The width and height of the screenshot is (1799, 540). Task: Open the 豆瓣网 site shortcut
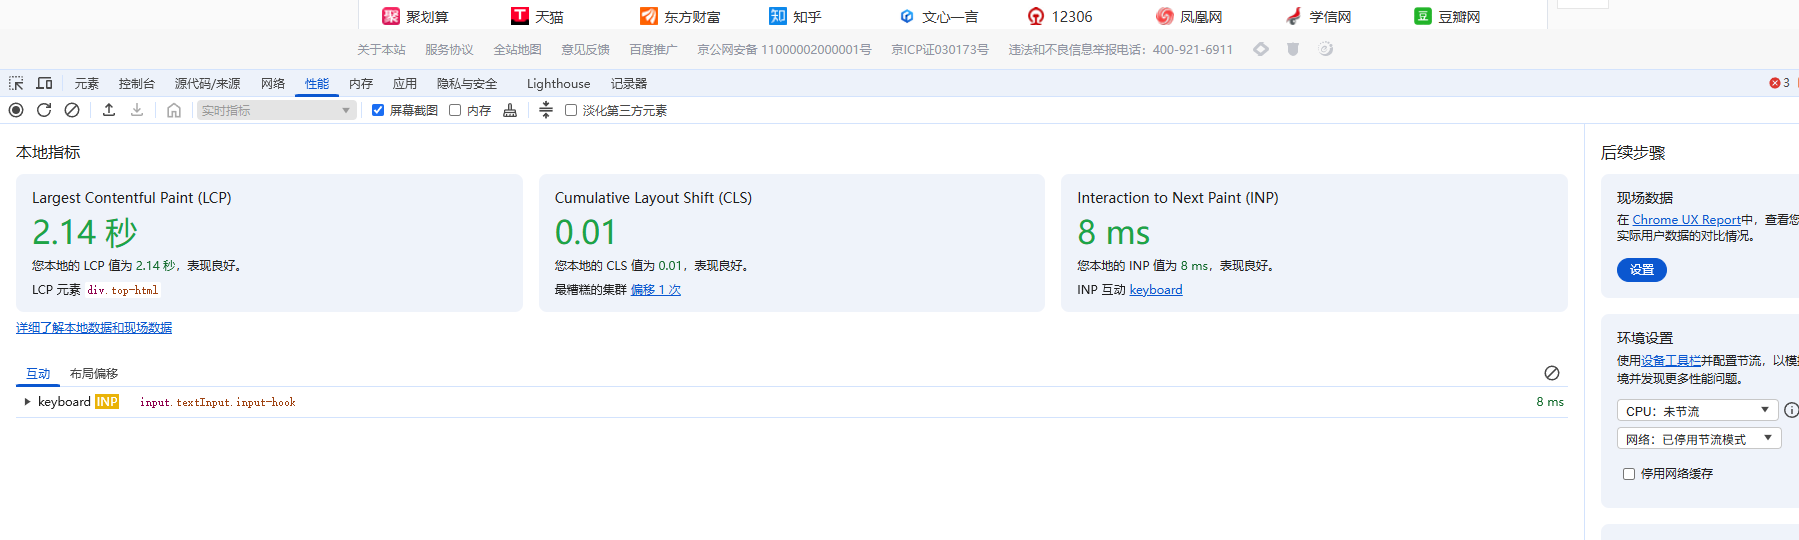1447,16
